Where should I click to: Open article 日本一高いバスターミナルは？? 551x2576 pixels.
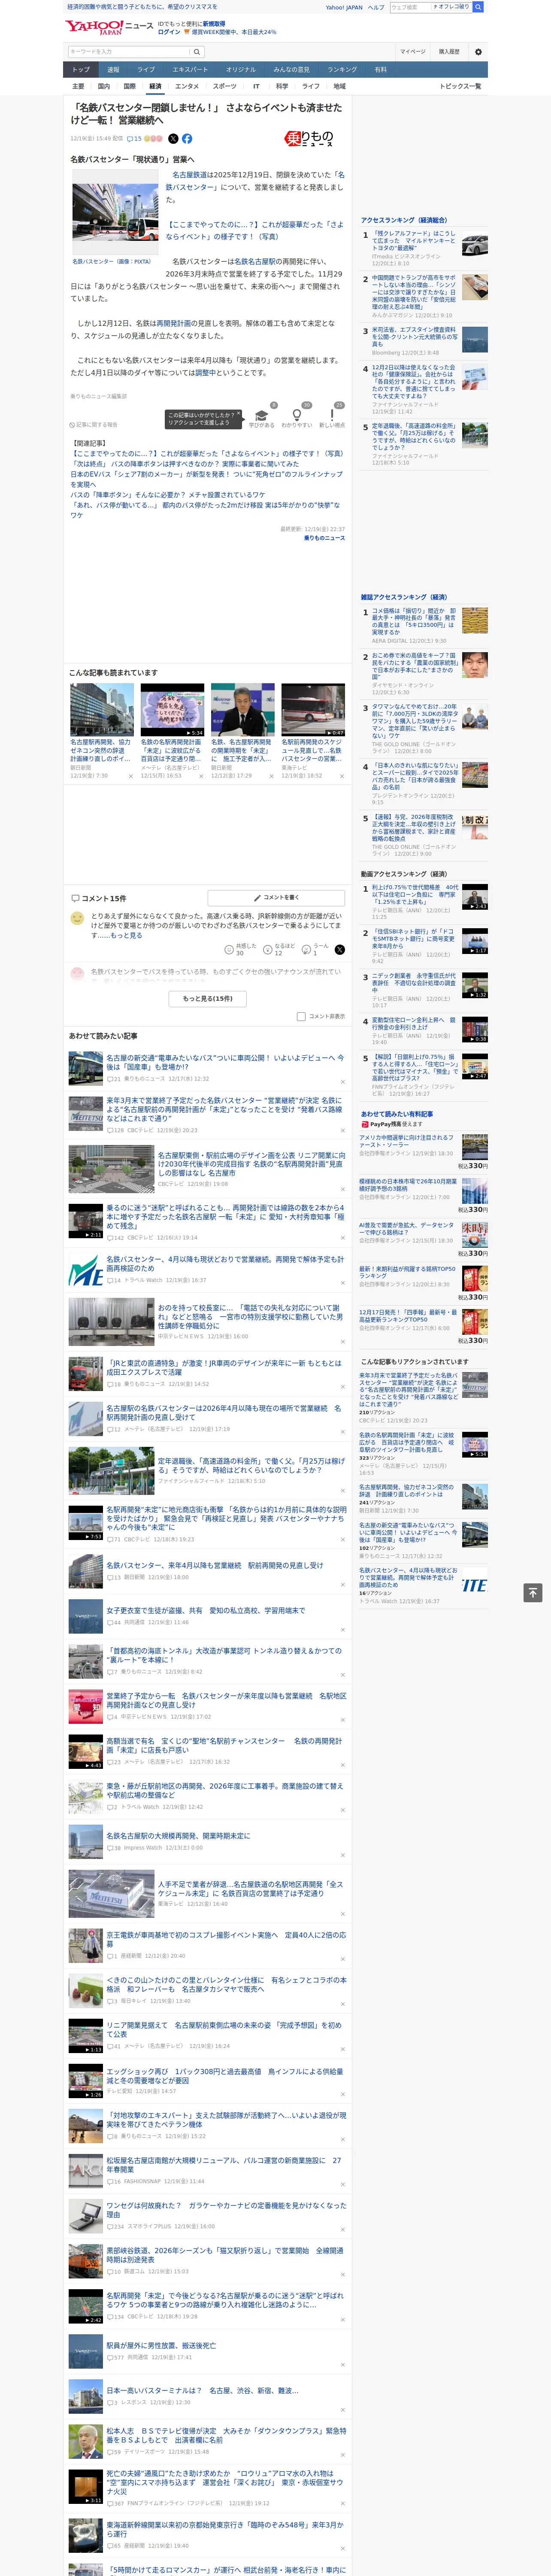202,2391
